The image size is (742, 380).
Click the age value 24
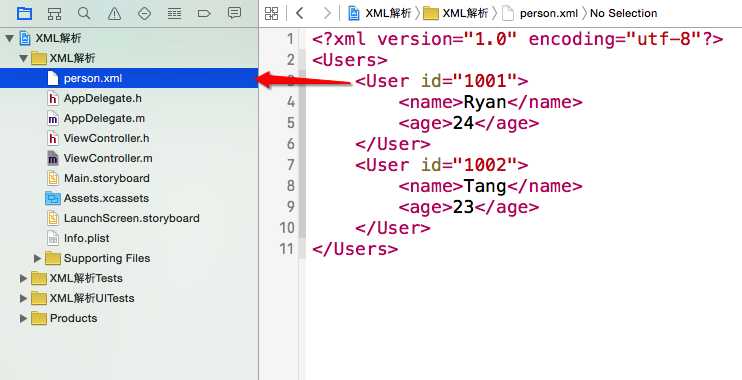(463, 123)
